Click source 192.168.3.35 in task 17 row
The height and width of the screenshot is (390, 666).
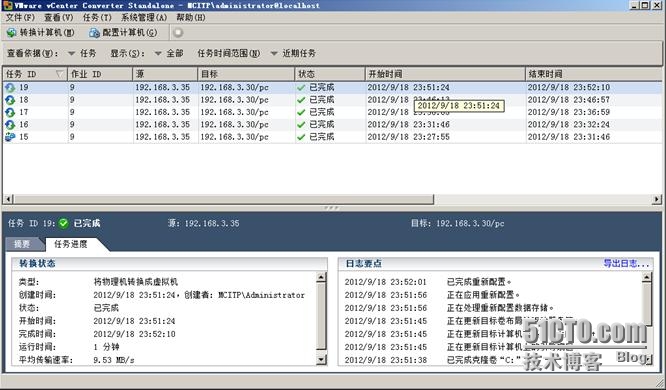pyautogui.click(x=163, y=112)
